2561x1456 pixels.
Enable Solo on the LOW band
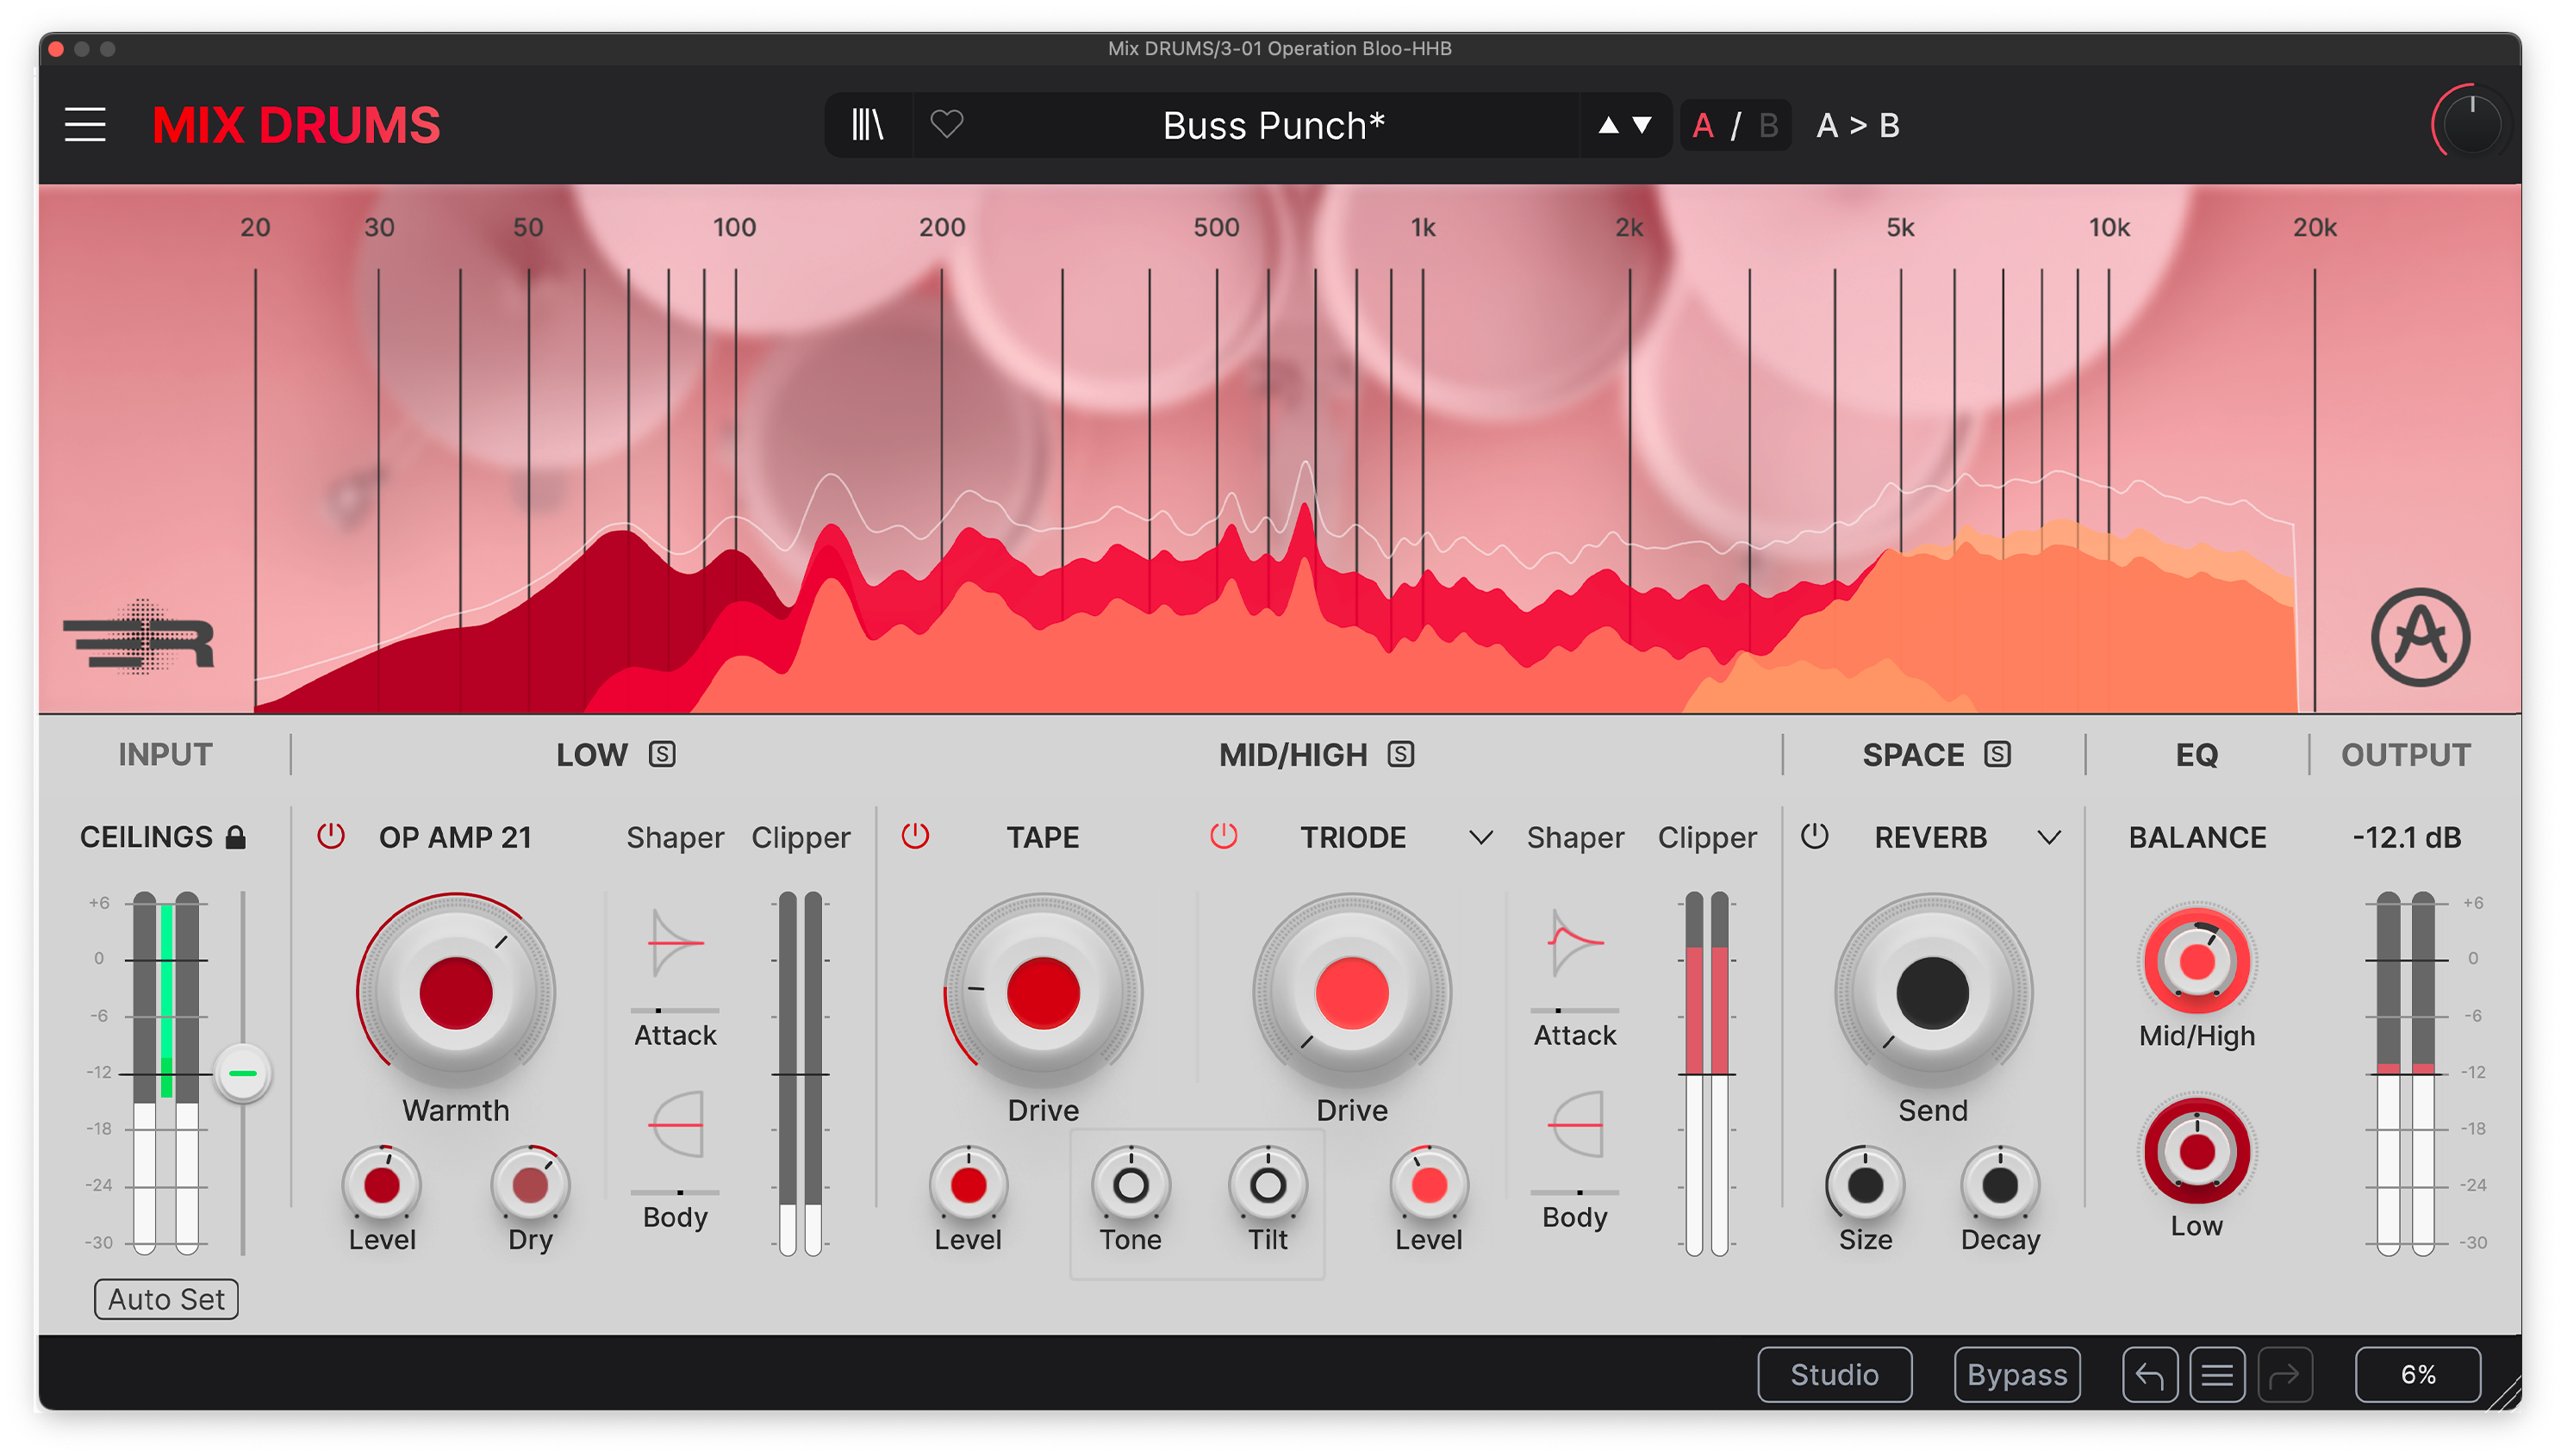pyautogui.click(x=663, y=755)
